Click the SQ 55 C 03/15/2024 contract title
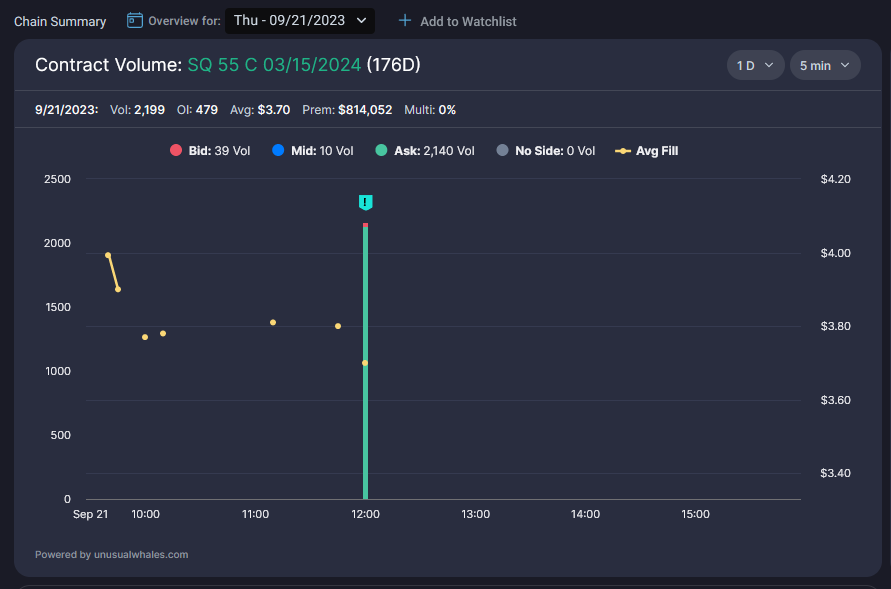 click(x=274, y=65)
